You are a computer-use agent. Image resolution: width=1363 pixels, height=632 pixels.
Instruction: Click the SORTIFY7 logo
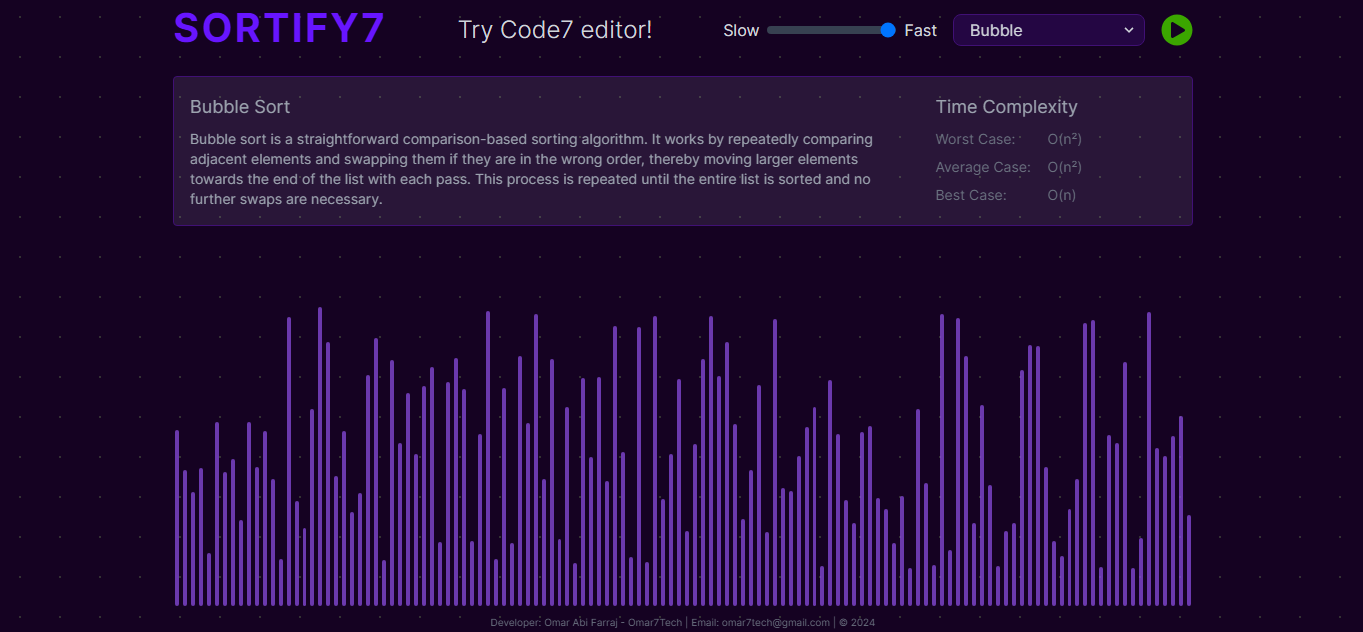point(279,28)
